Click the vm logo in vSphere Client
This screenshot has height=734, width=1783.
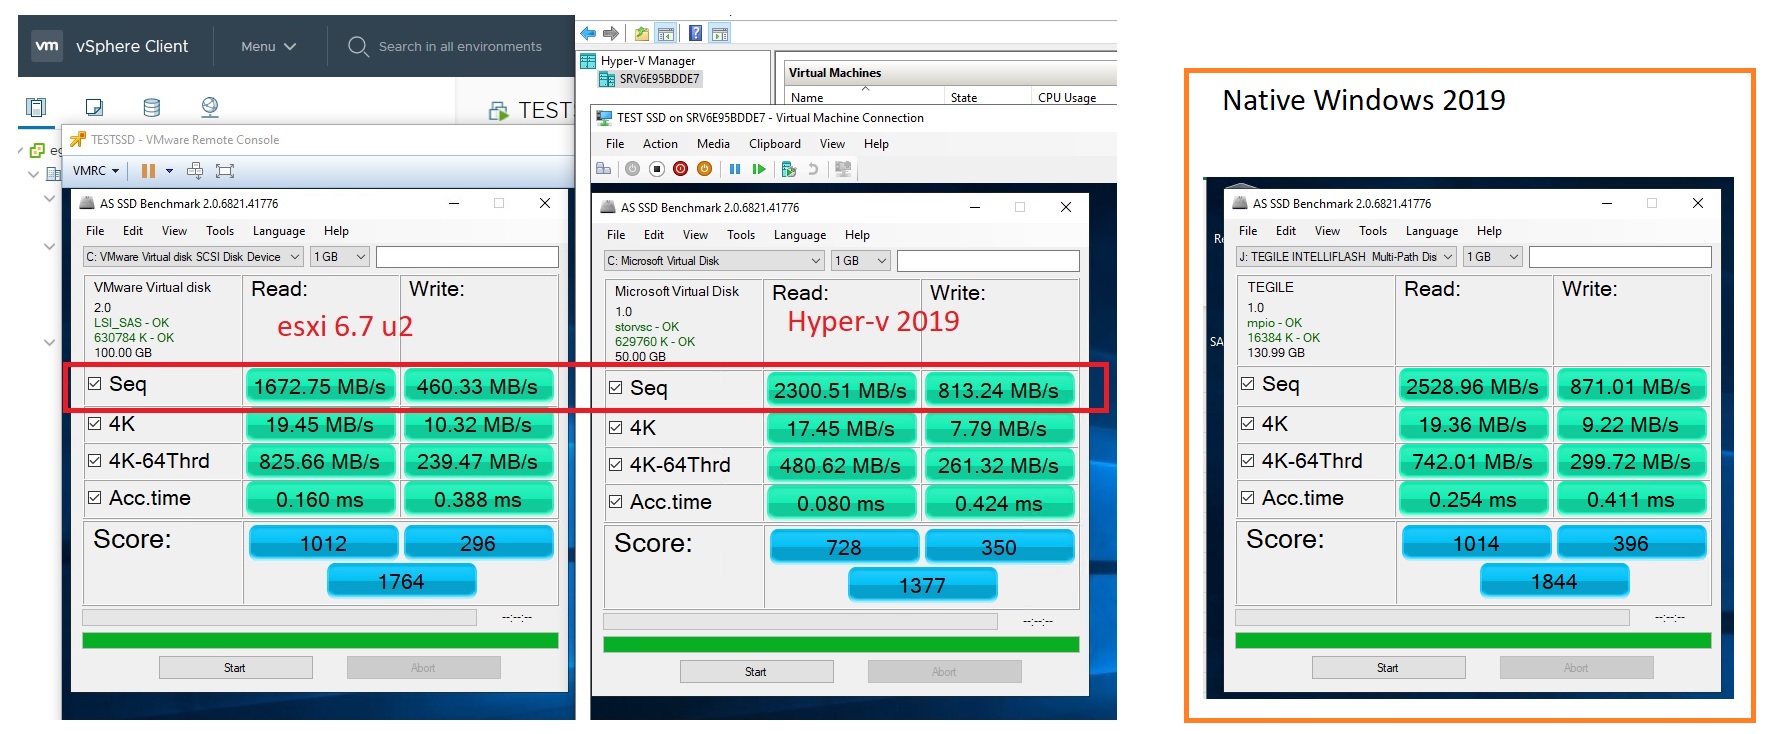tap(47, 46)
